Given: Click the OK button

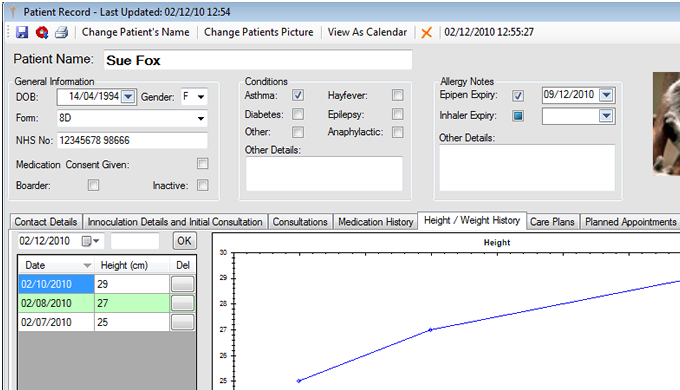Looking at the screenshot, I should pyautogui.click(x=184, y=241).
